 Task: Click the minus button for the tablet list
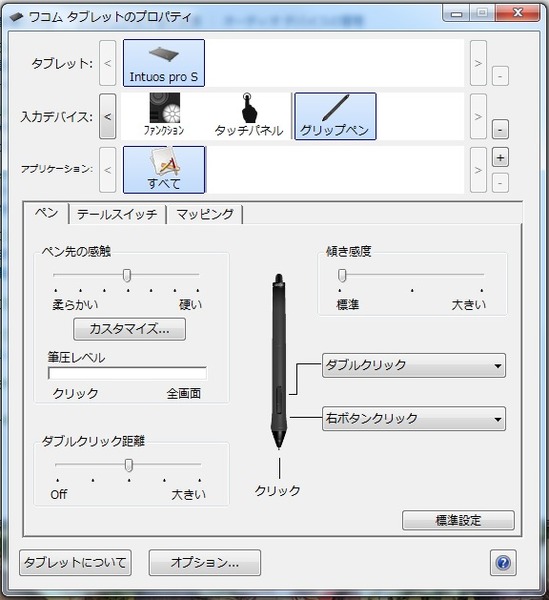click(500, 76)
